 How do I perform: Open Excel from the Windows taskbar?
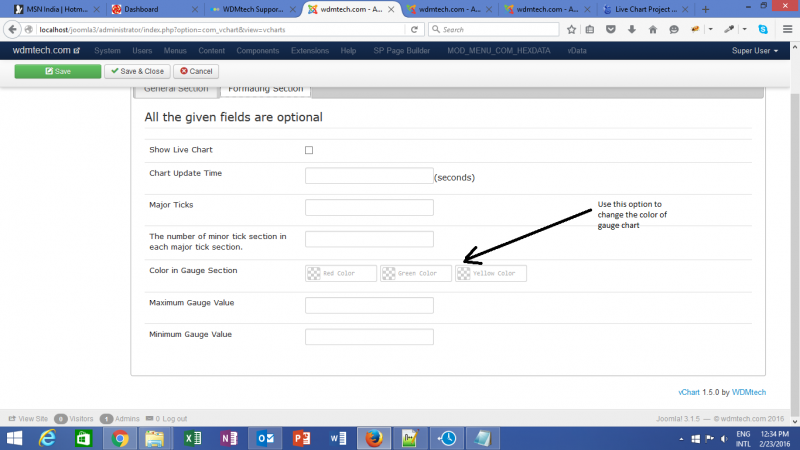click(190, 438)
